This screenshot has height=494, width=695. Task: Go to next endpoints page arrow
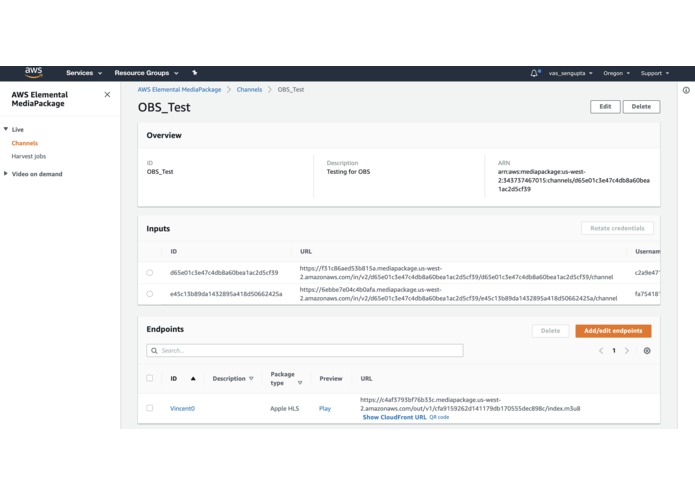(627, 350)
